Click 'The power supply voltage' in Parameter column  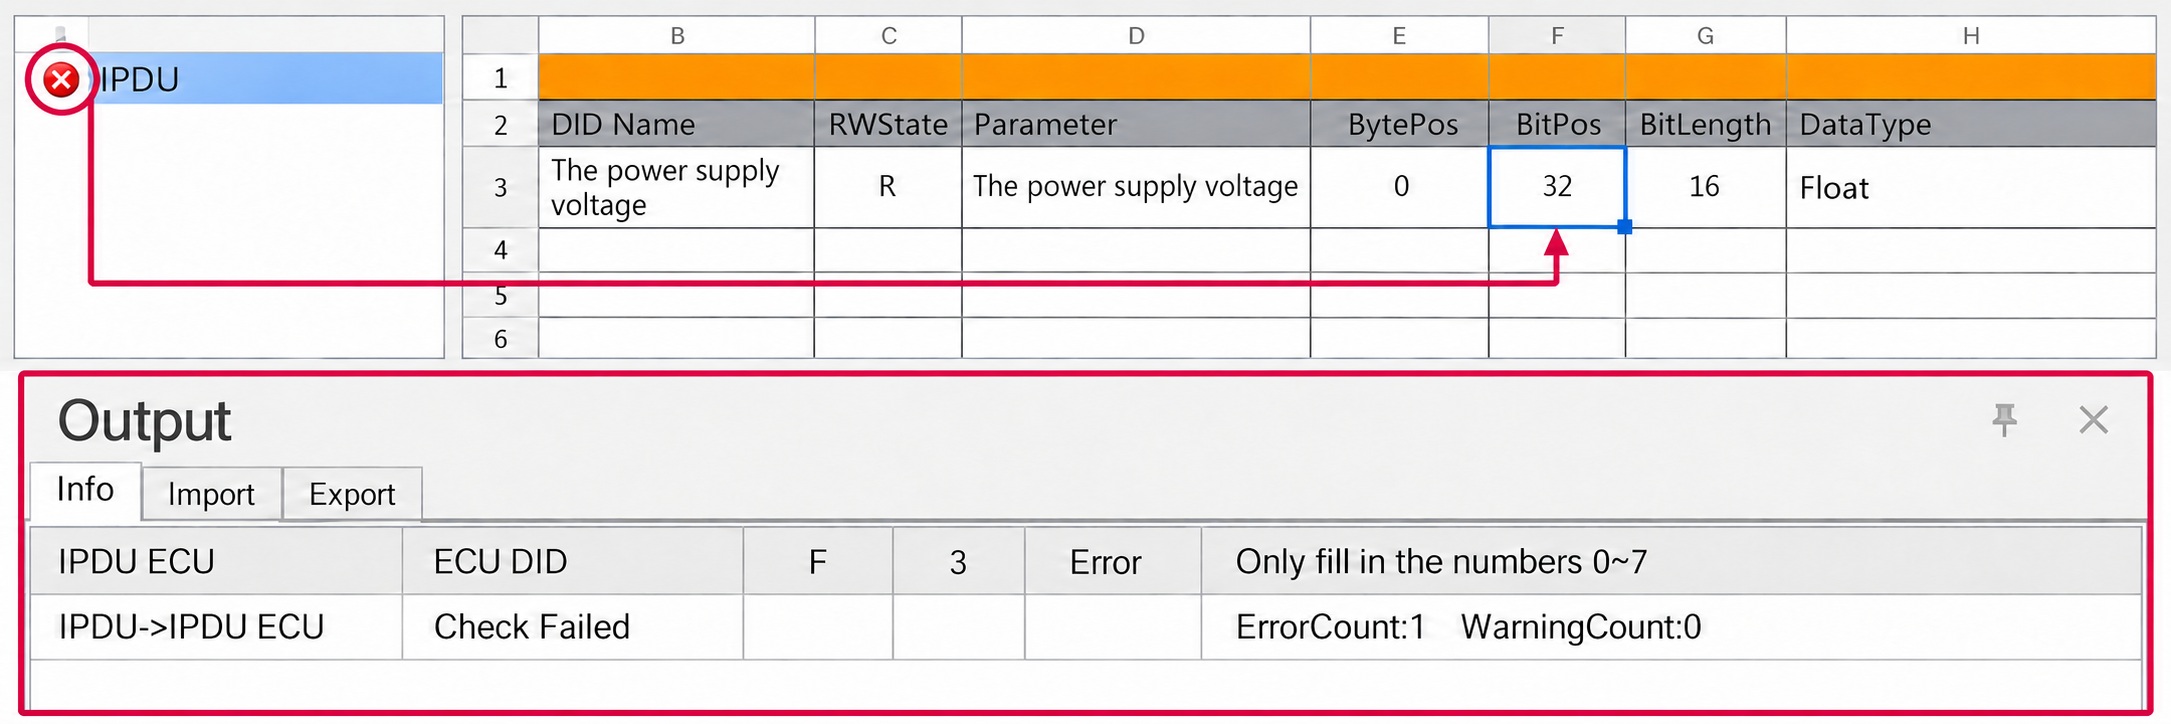point(1136,187)
